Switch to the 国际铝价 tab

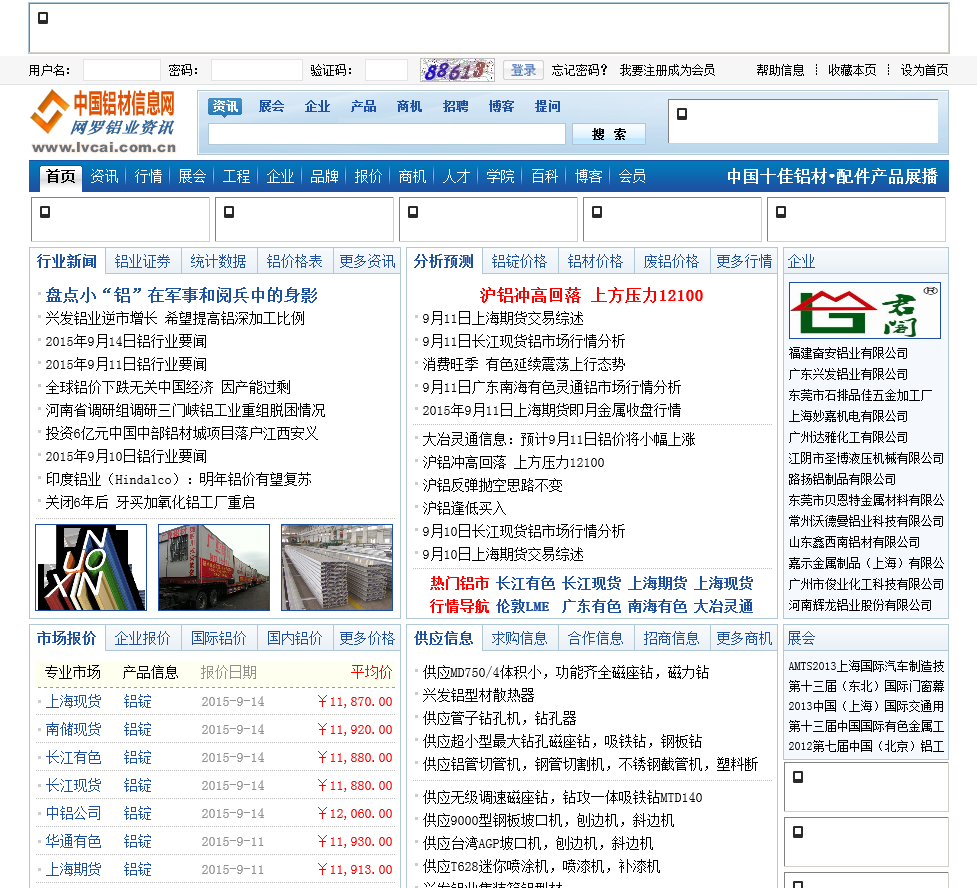pos(219,638)
